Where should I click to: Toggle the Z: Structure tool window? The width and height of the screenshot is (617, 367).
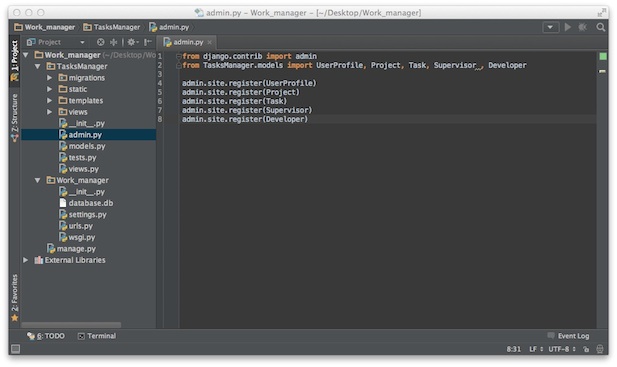click(x=15, y=117)
